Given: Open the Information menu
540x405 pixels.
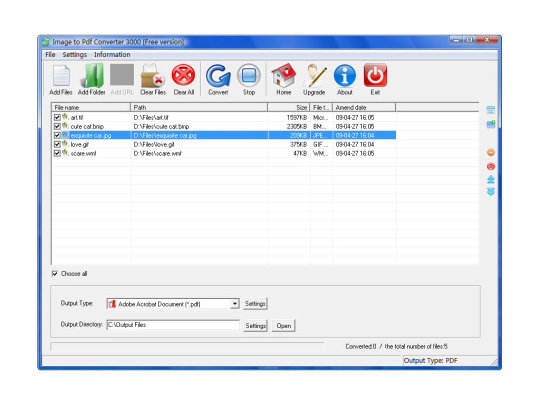Looking at the screenshot, I should click(112, 54).
